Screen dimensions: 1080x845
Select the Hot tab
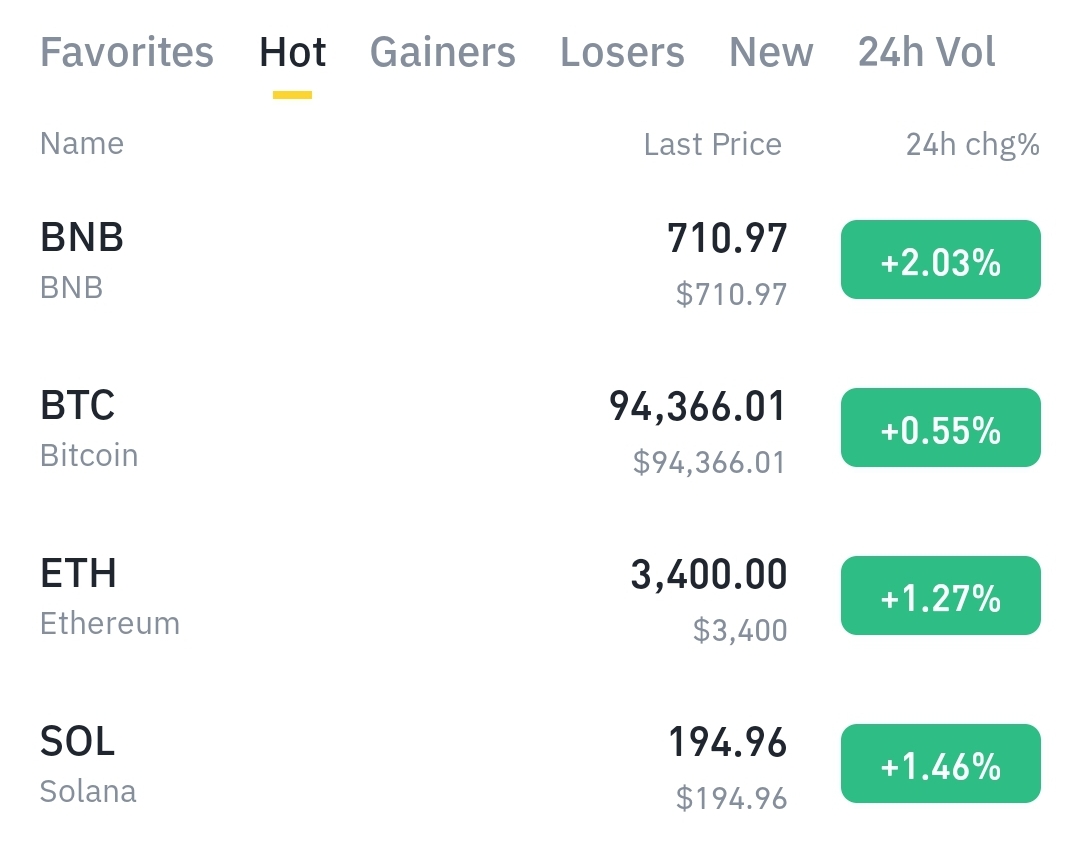(x=292, y=52)
